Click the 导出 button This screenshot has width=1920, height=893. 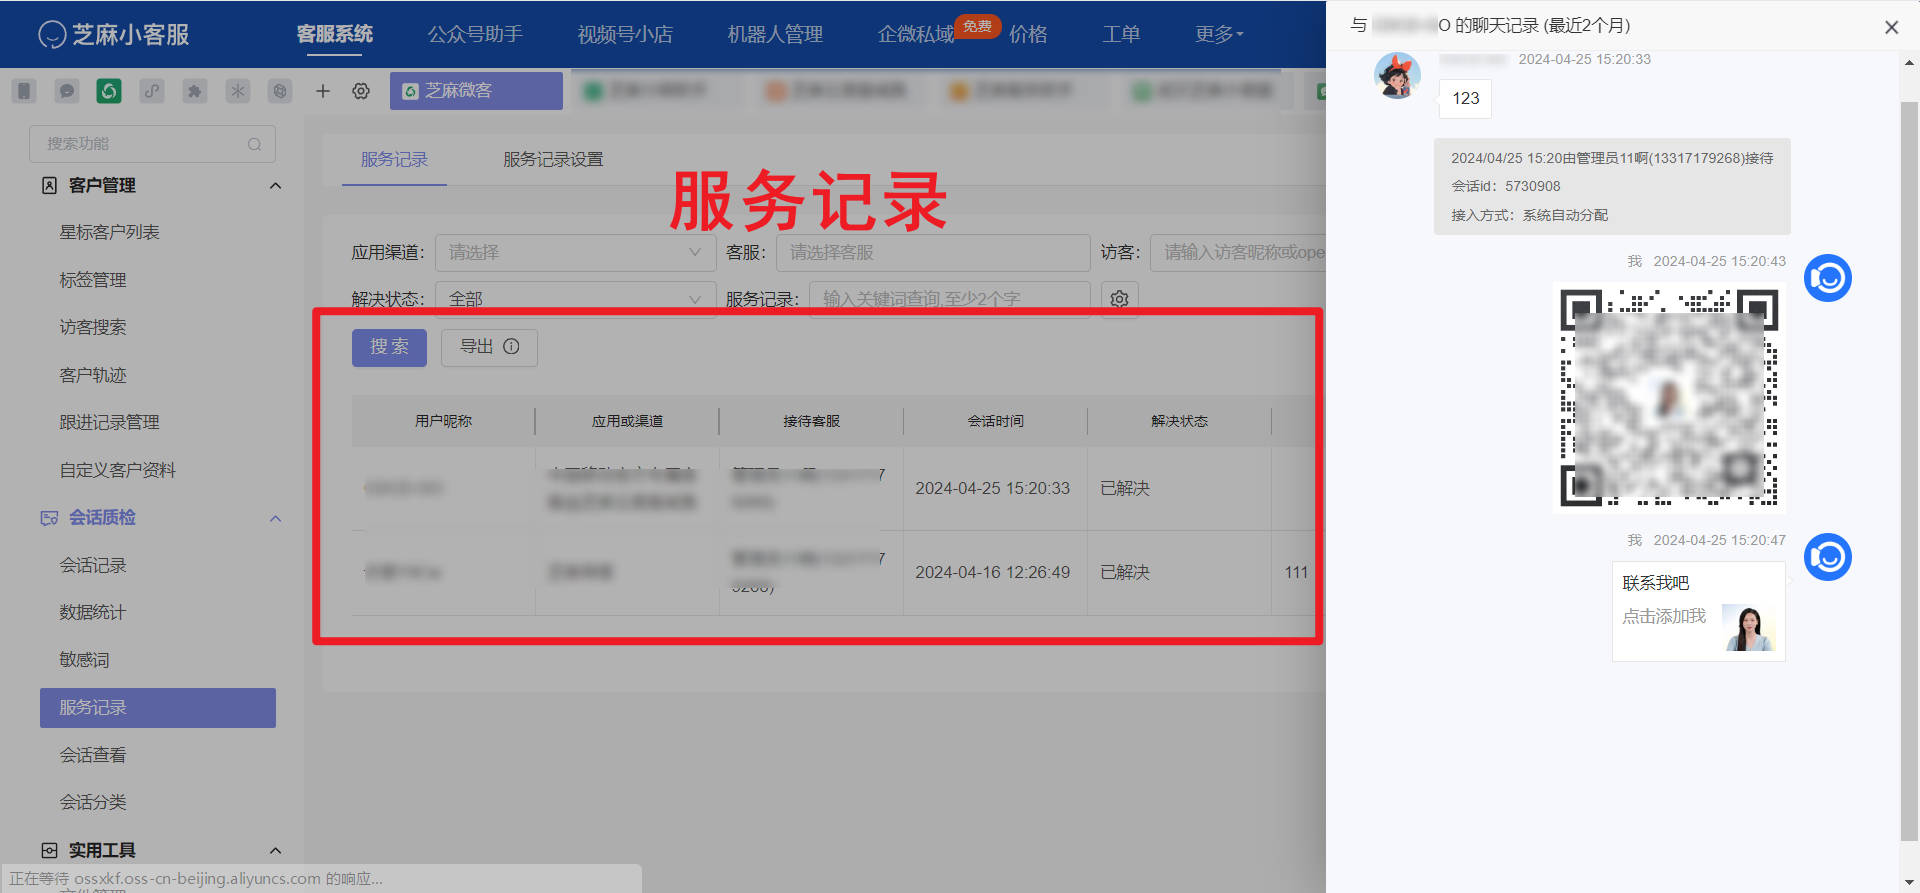click(489, 347)
